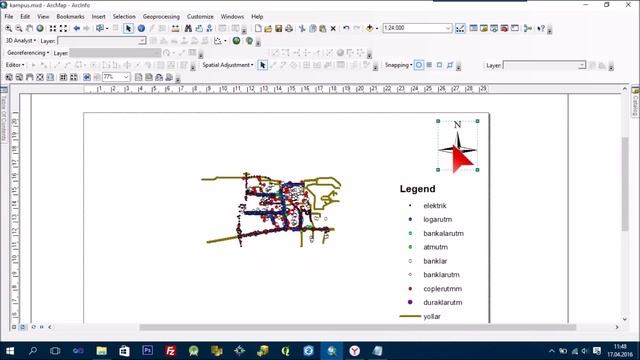Screen dimensions: 640x360
Task: Switch to Data View button at bottom
Action: click(14, 327)
